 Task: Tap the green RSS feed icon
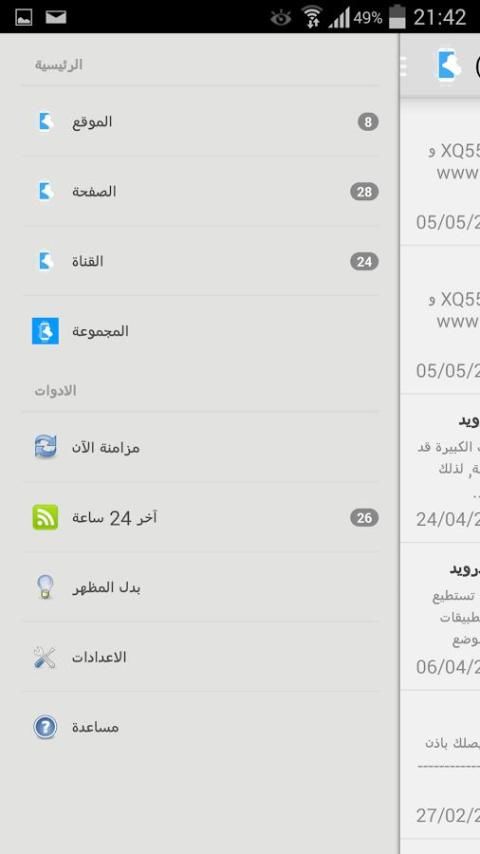(45, 517)
